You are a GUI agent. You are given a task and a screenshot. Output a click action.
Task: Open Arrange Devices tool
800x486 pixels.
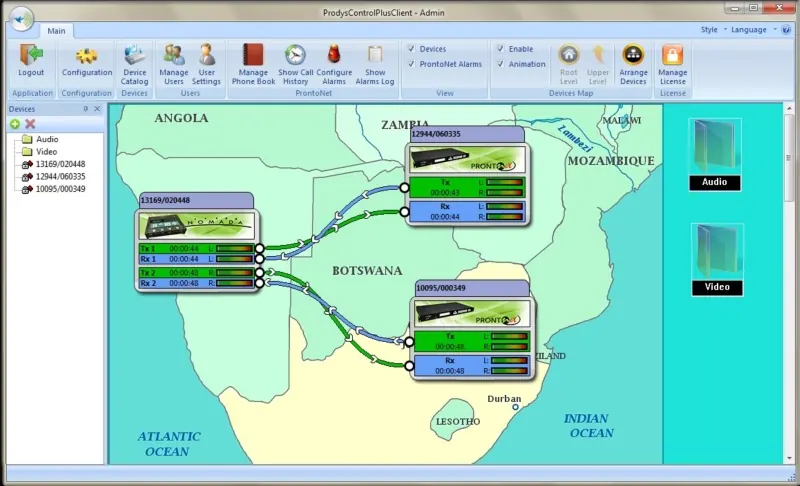pyautogui.click(x=633, y=64)
